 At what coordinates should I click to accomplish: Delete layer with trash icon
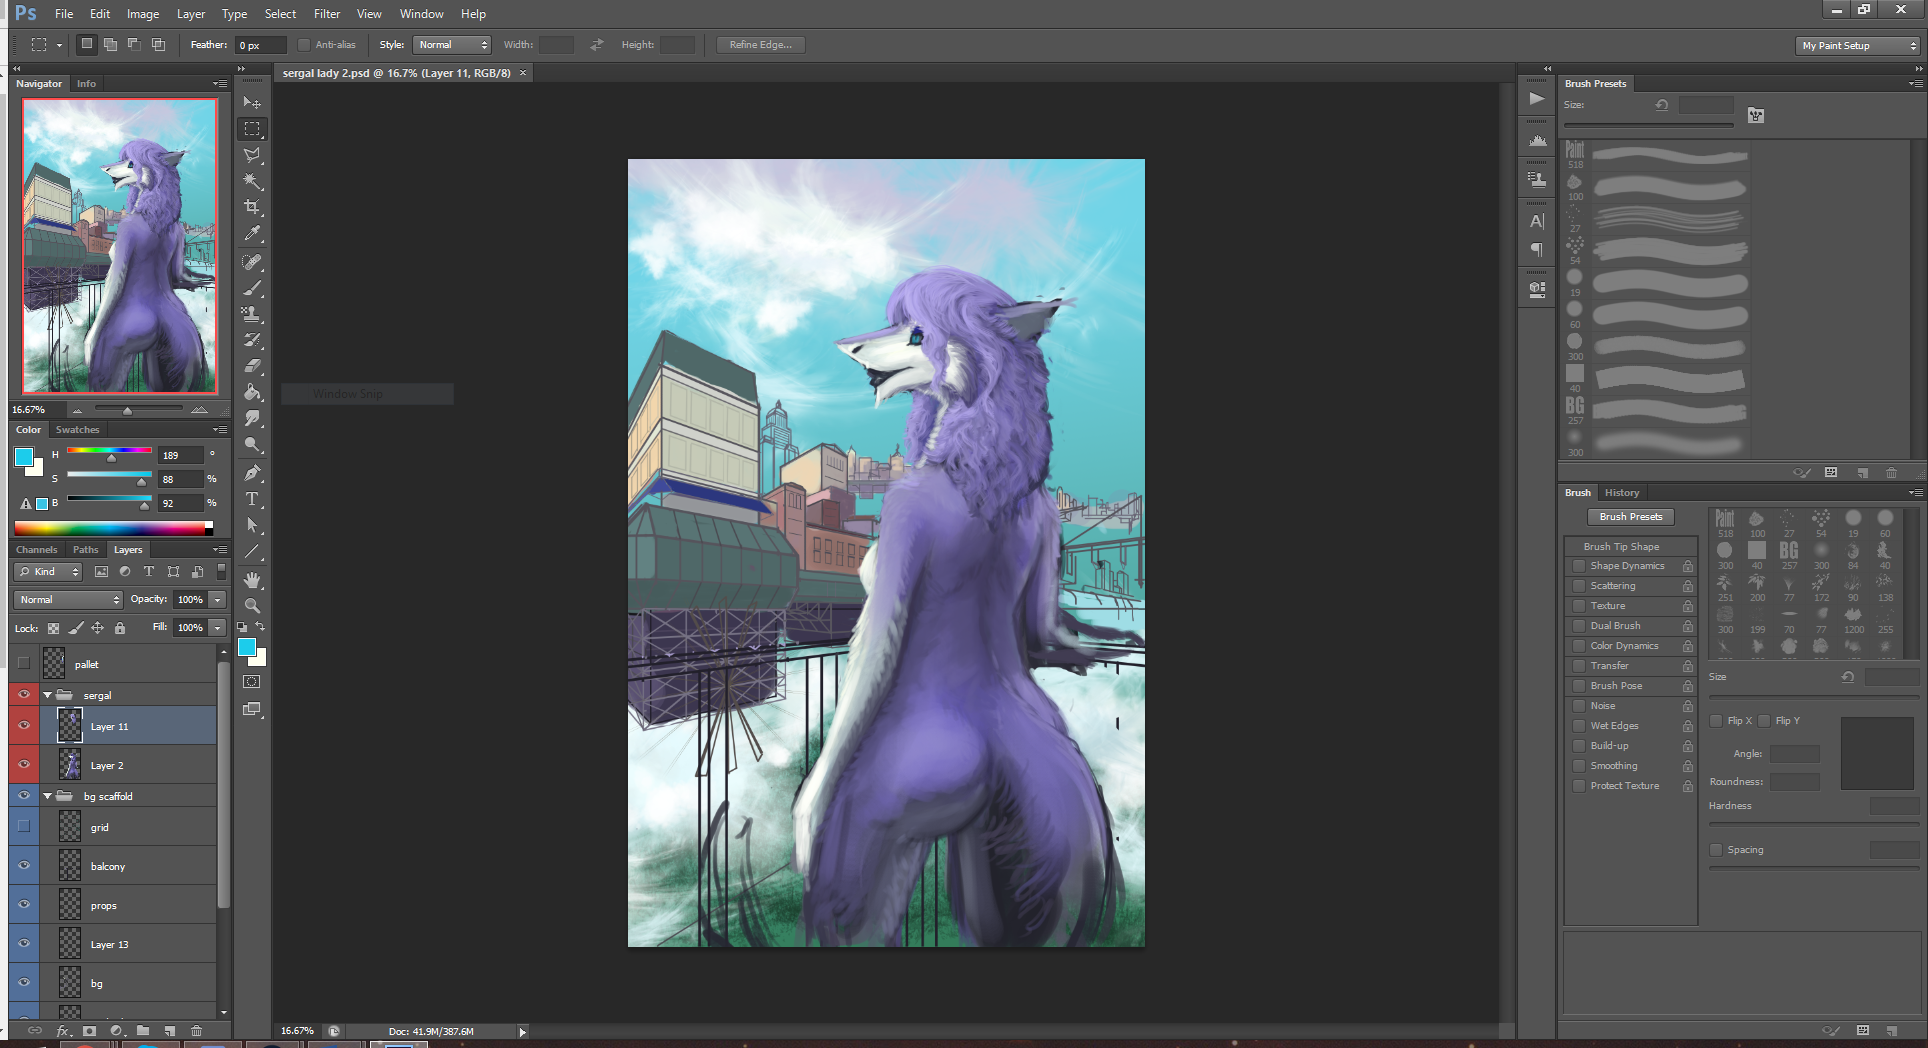click(196, 1030)
